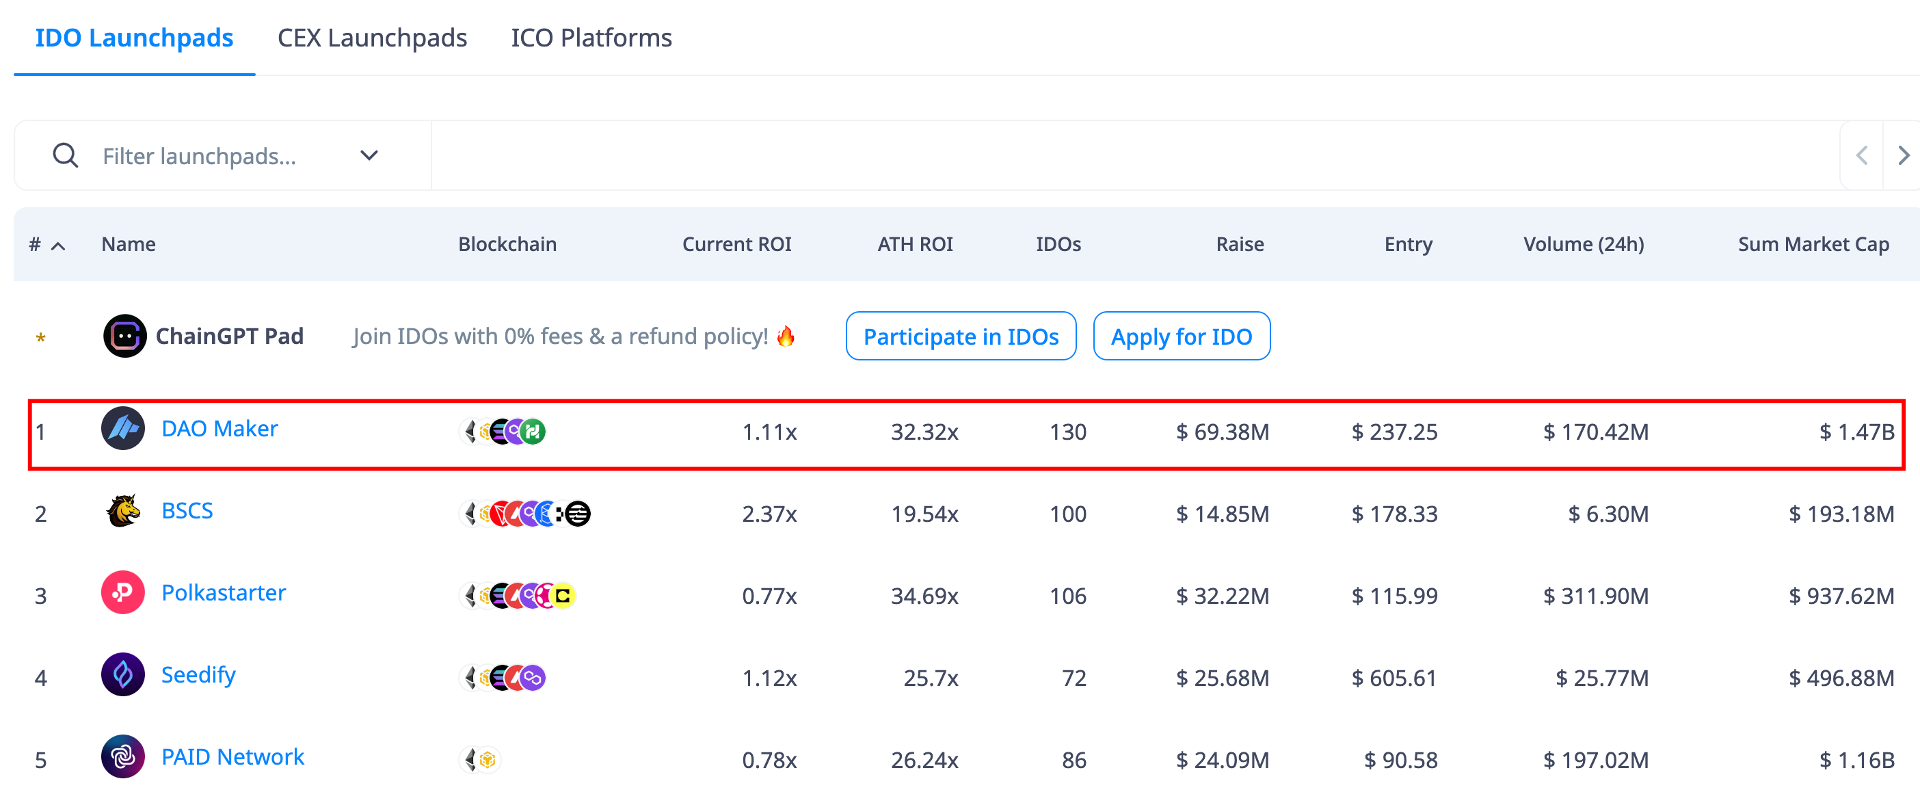
Task: Click BNB chain icon in PAID Network row
Action: [x=488, y=760]
